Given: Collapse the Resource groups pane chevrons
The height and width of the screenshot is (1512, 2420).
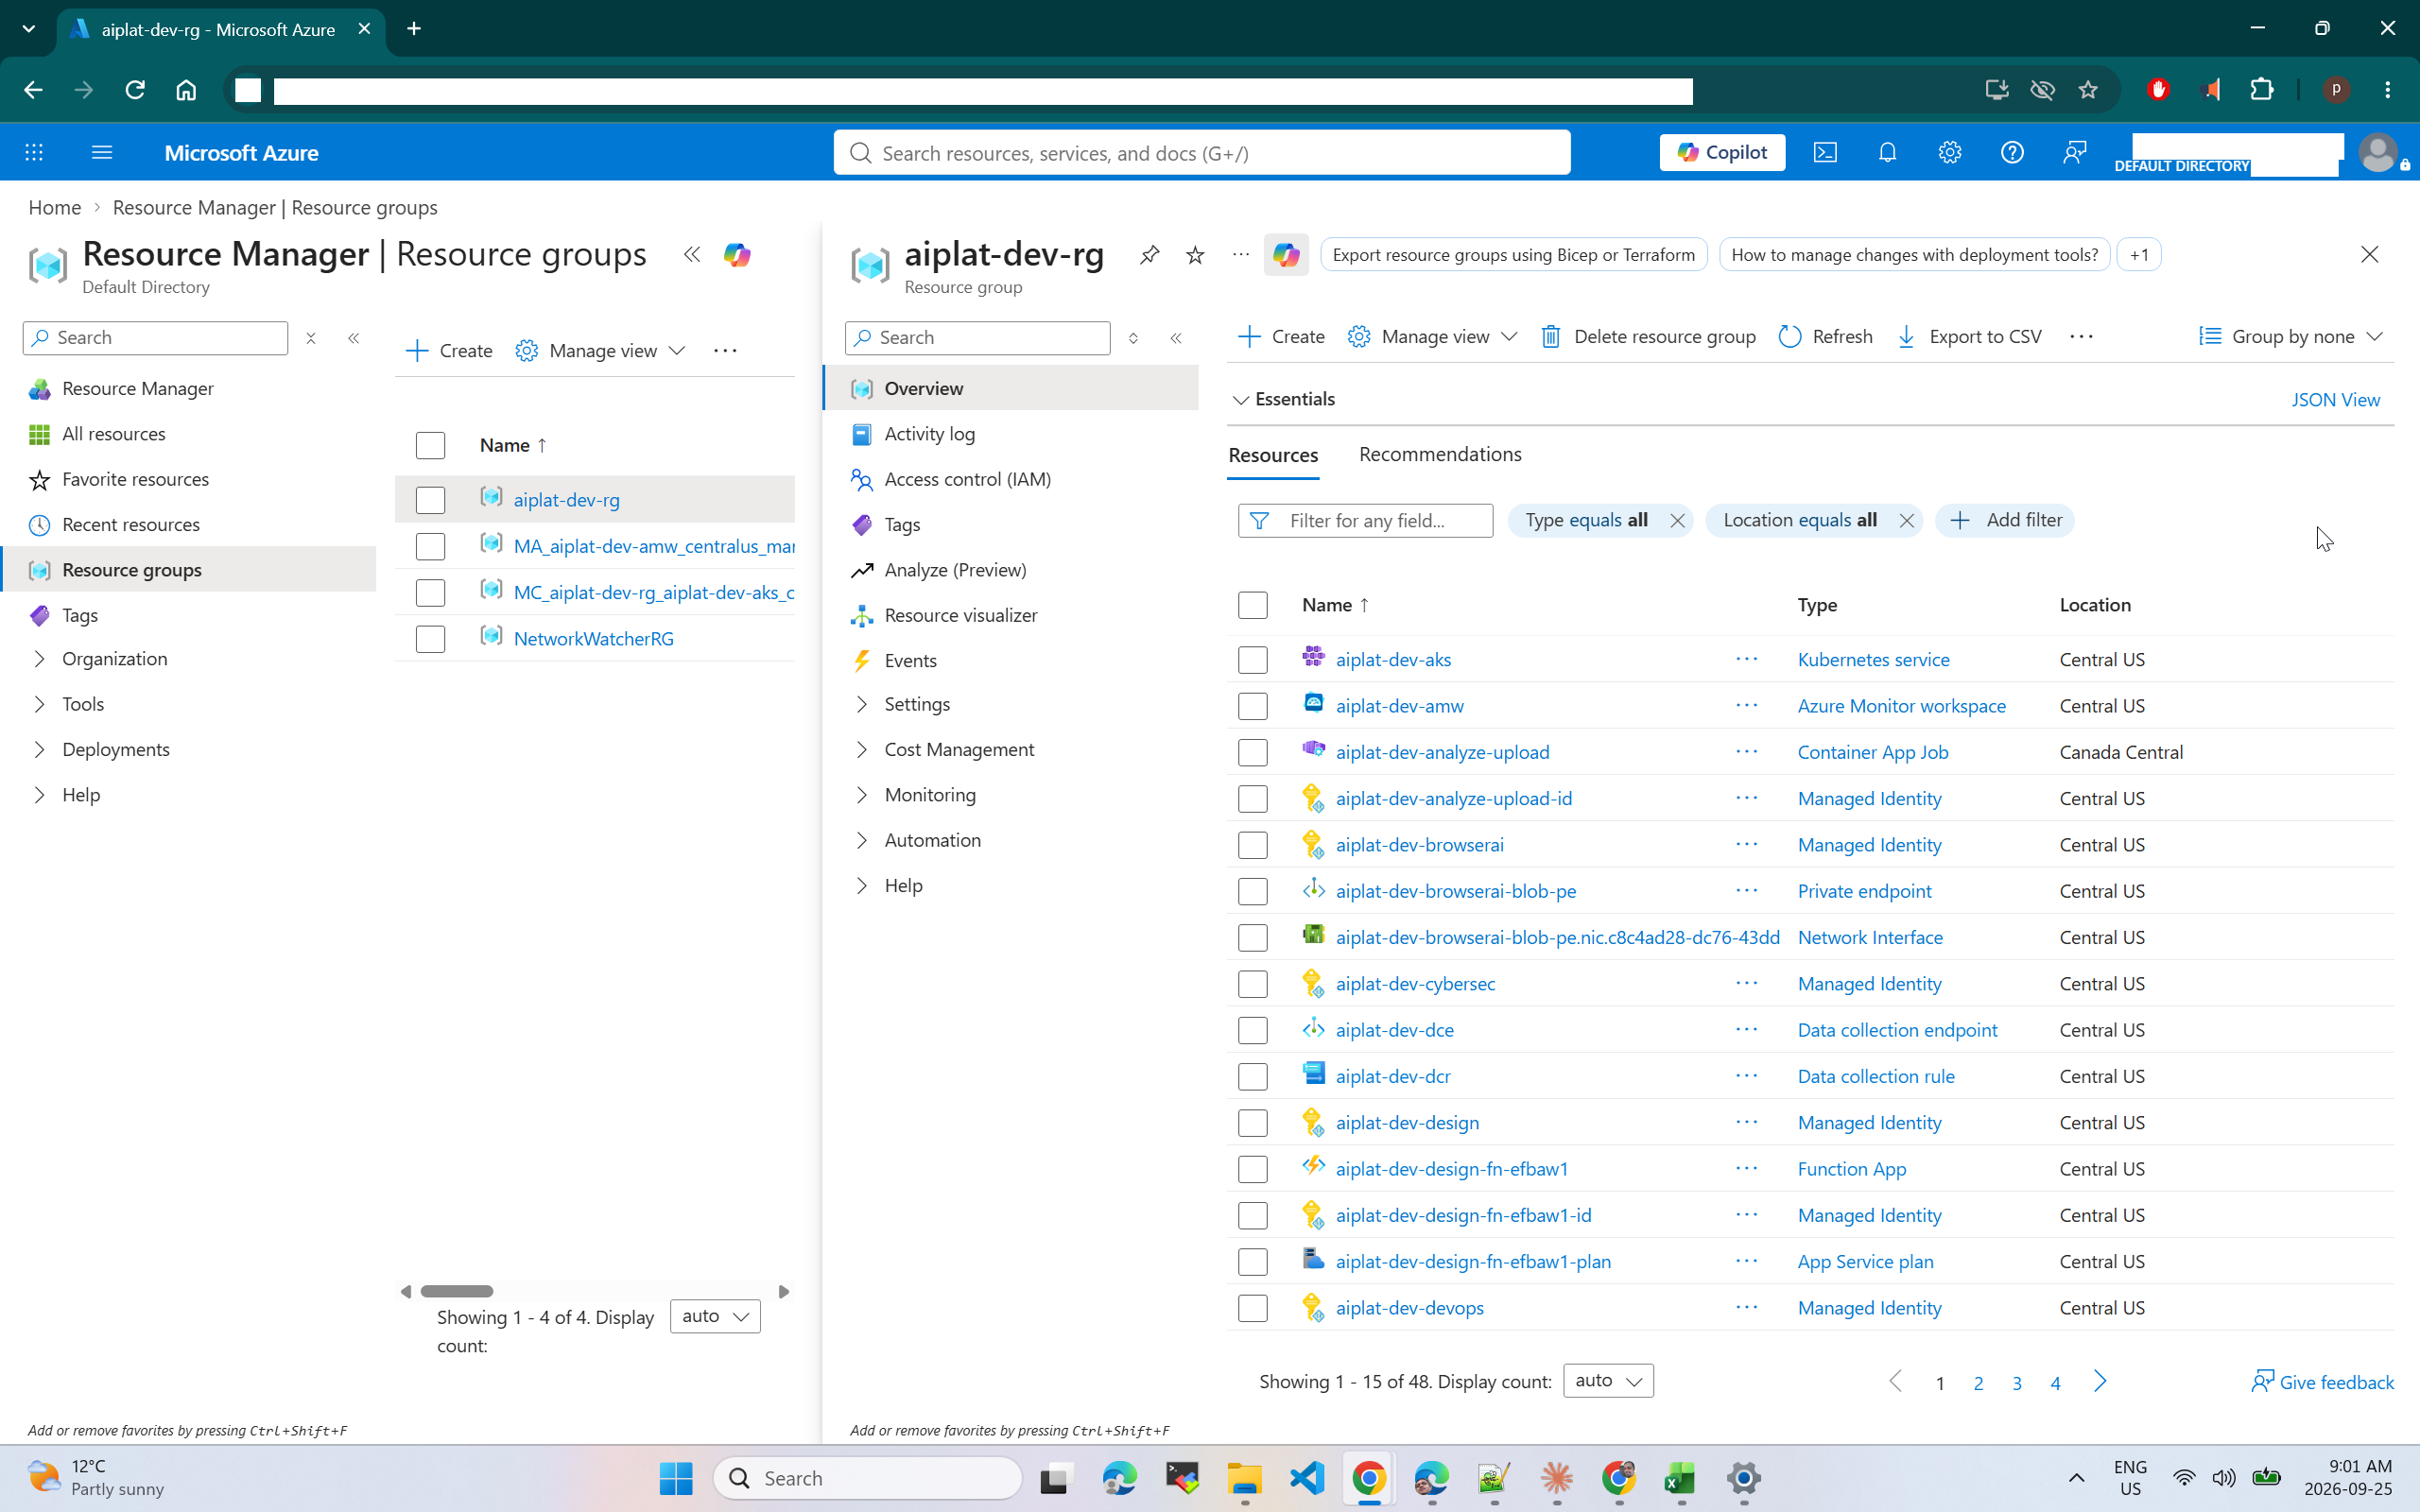Looking at the screenshot, I should (x=692, y=254).
